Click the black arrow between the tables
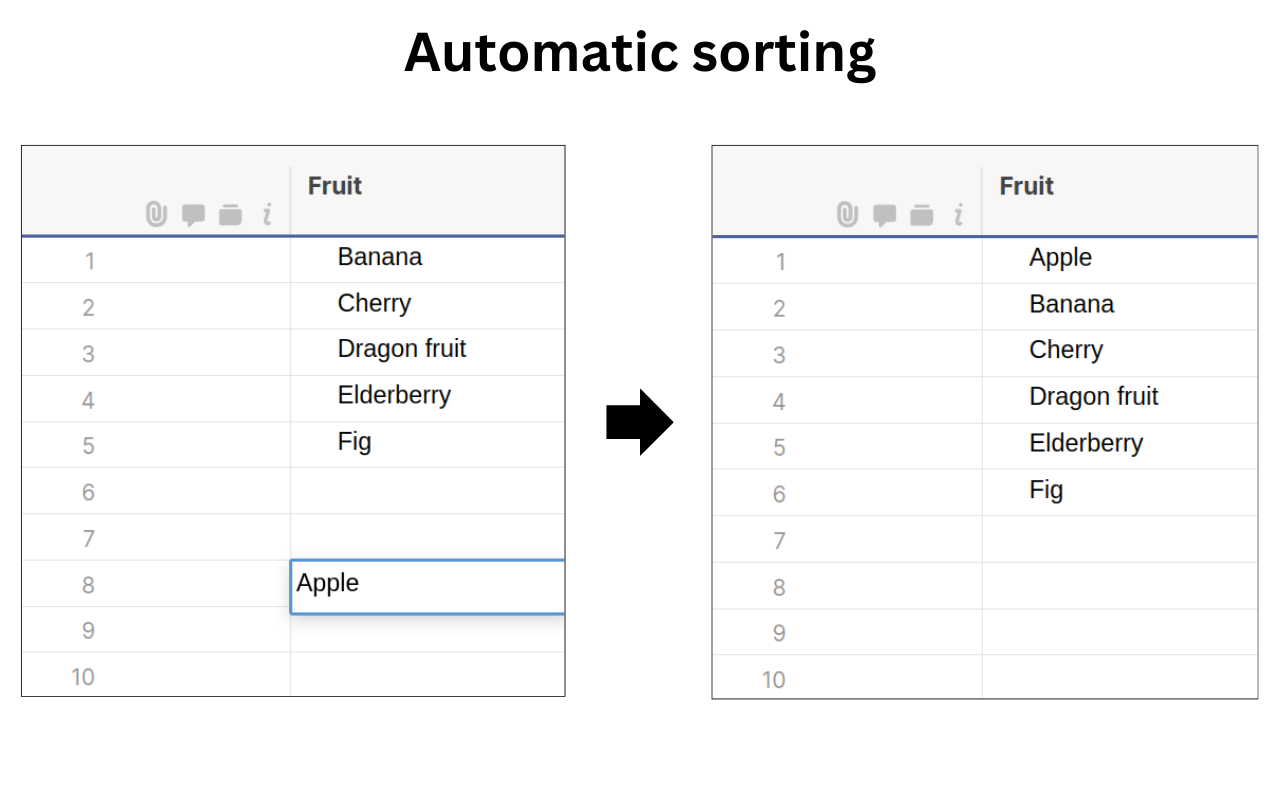 [639, 423]
